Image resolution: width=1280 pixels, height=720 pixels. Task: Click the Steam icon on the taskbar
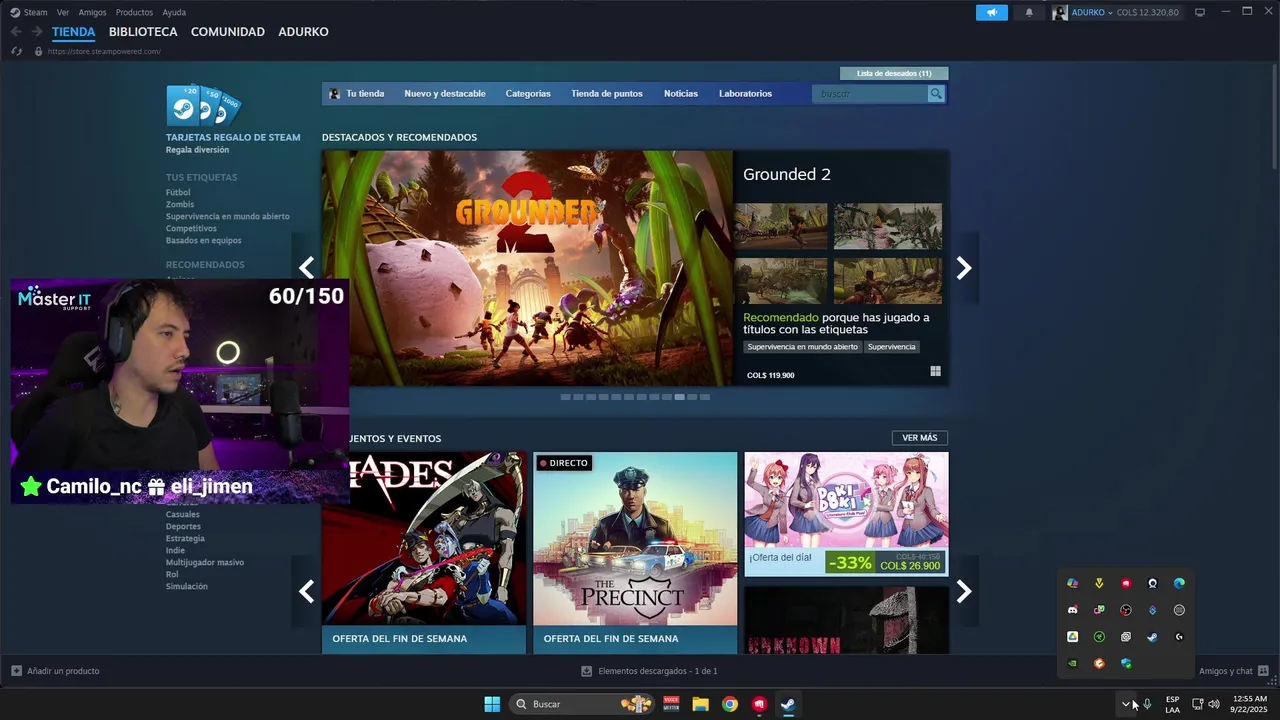pyautogui.click(x=788, y=704)
